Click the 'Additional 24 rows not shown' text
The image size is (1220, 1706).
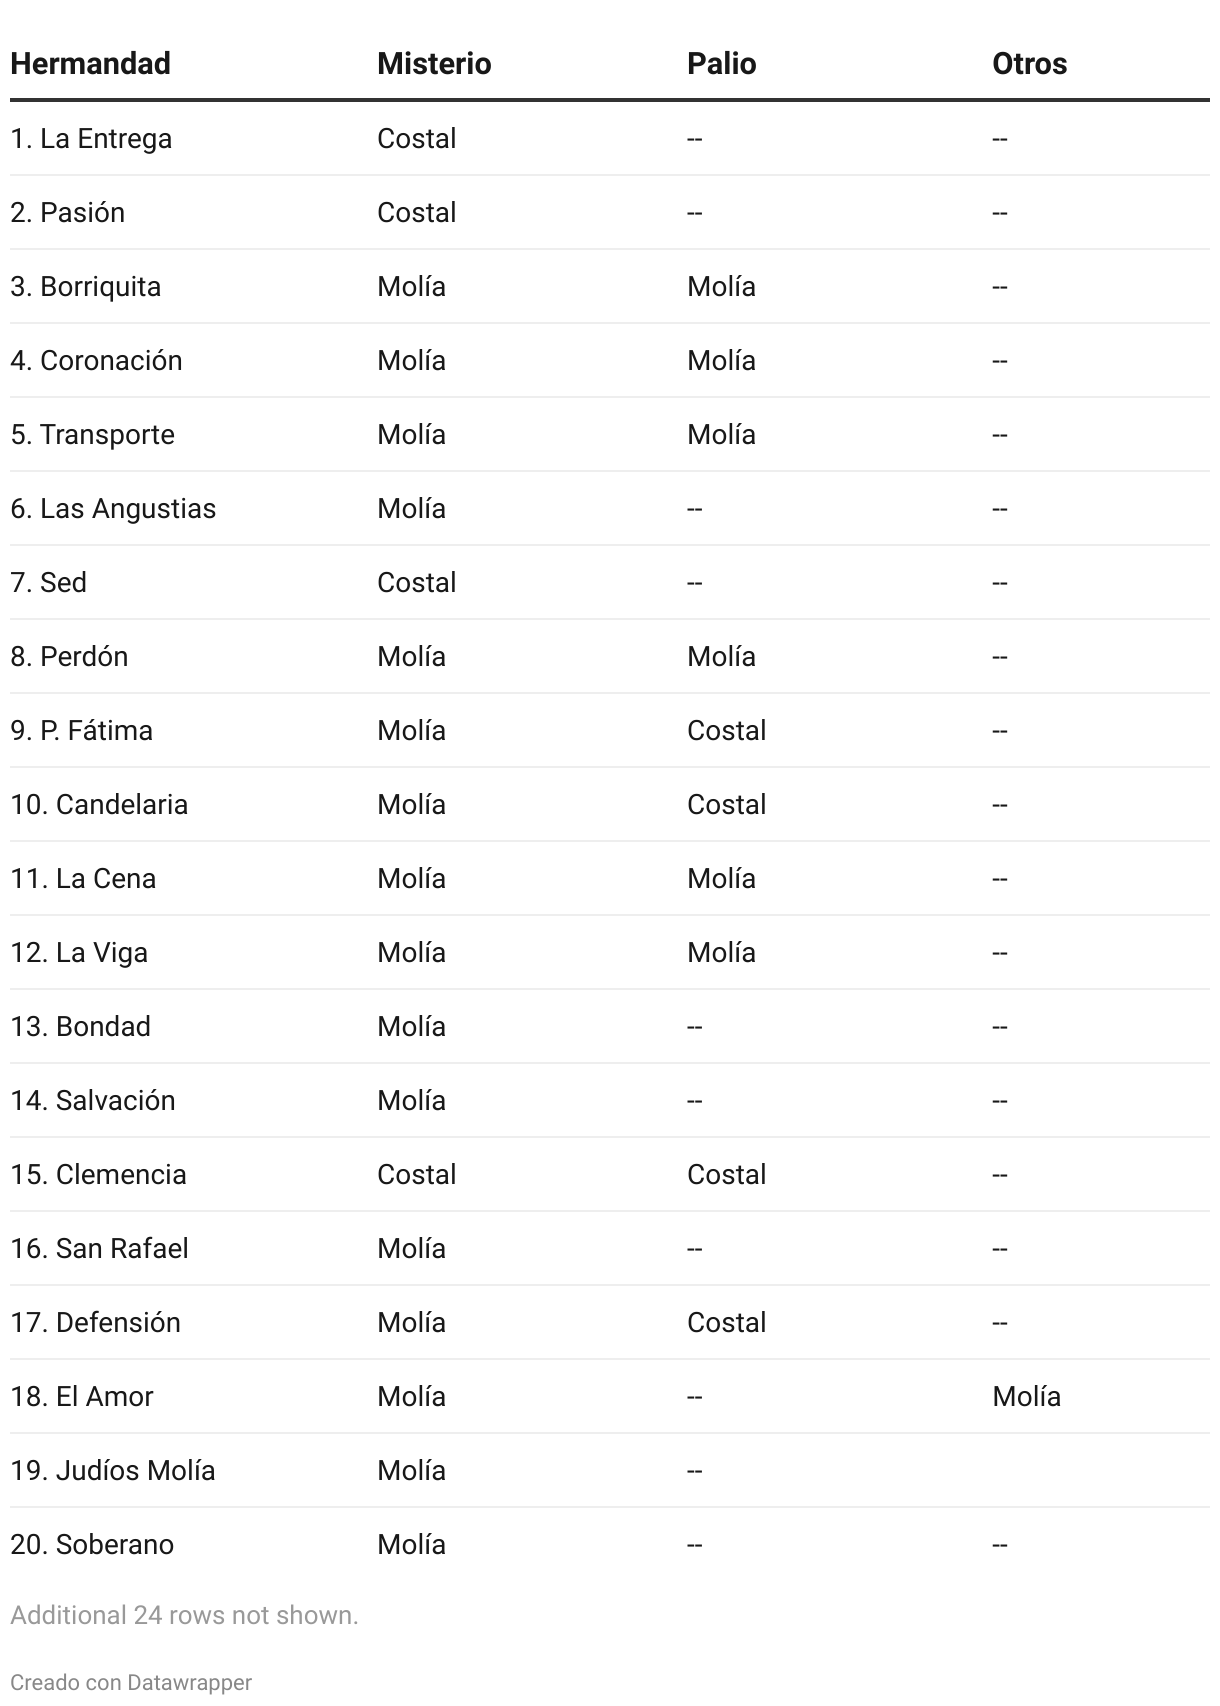coord(184,1615)
